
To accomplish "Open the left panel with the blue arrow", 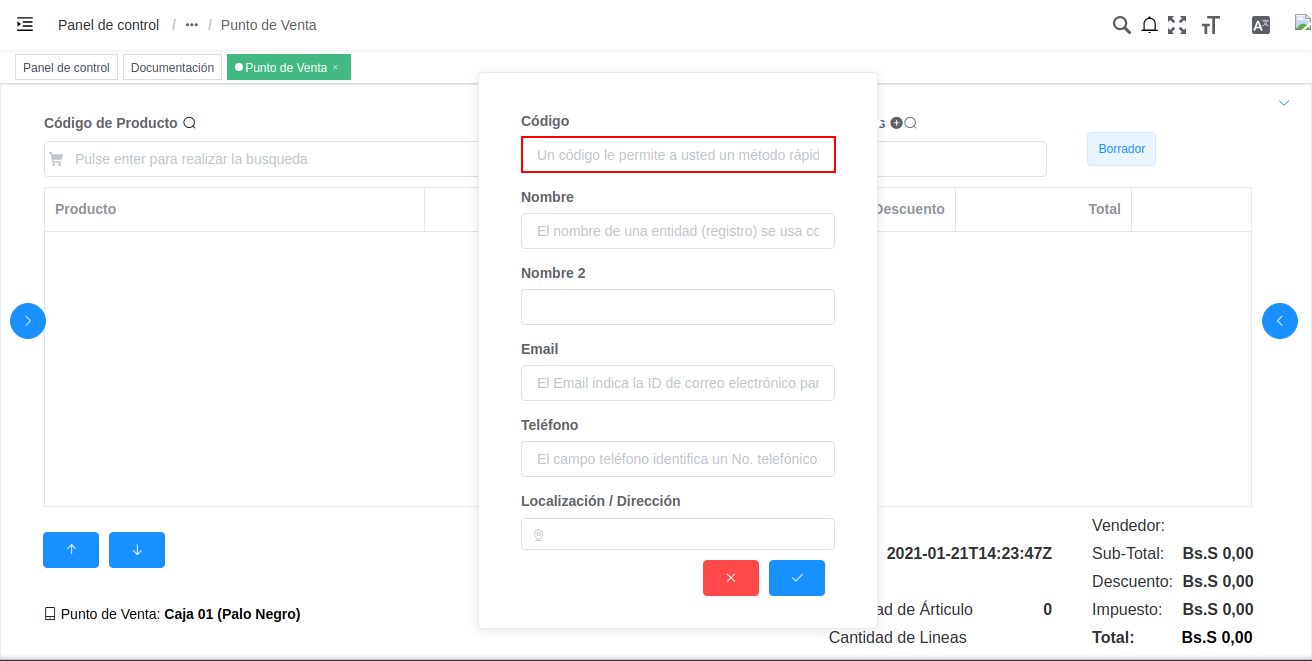I will pos(27,320).
